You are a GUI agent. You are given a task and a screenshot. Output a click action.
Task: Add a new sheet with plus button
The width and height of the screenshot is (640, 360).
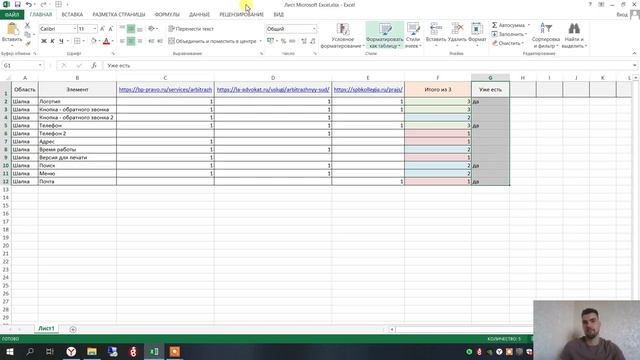[x=73, y=329]
